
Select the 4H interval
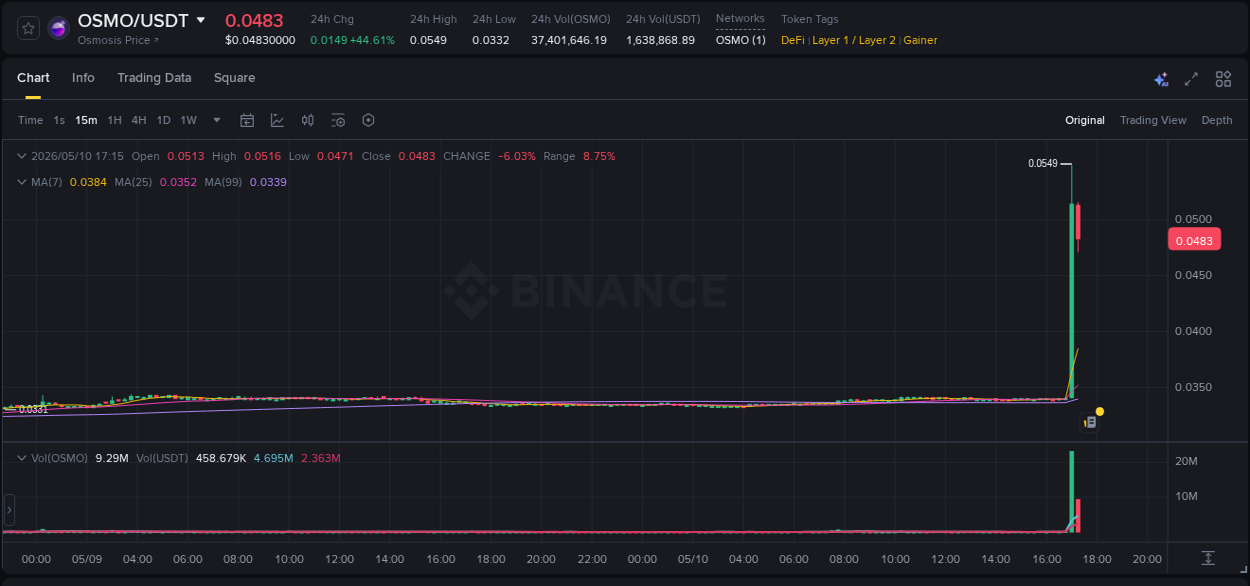coord(138,120)
